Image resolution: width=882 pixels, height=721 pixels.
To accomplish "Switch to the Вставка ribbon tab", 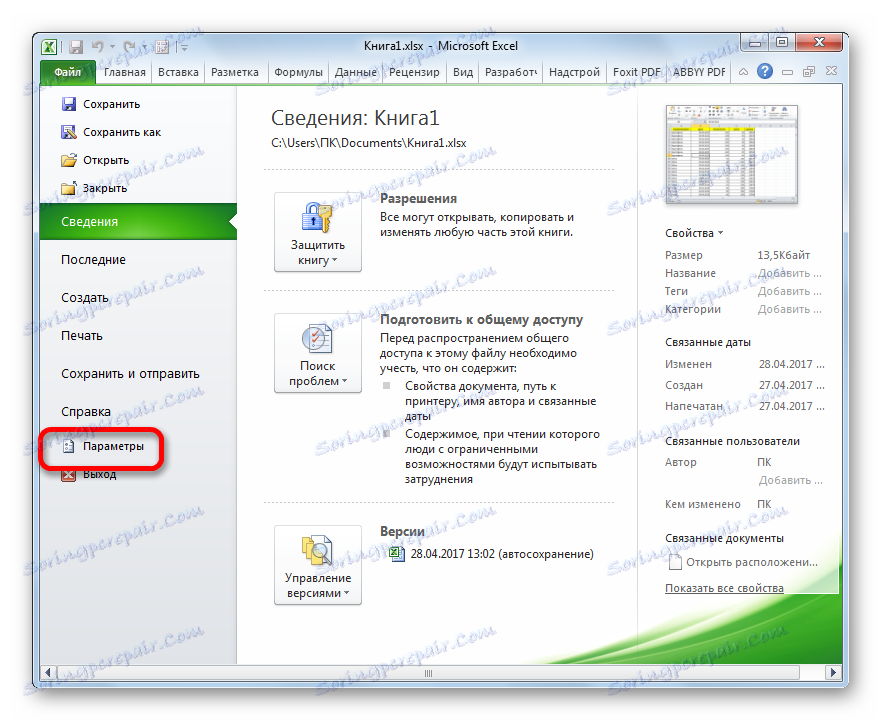I will pos(178,72).
